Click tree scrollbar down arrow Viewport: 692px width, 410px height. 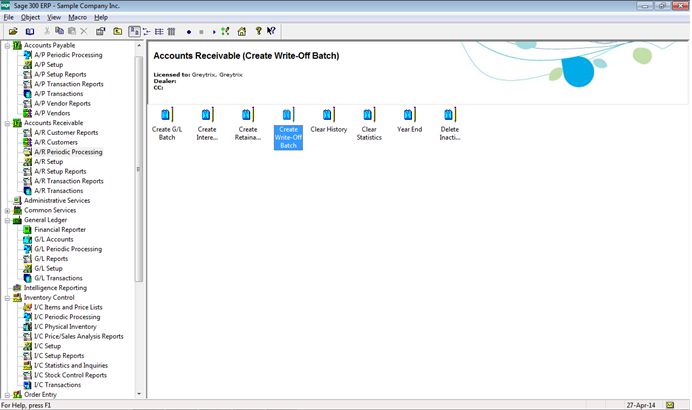139,394
